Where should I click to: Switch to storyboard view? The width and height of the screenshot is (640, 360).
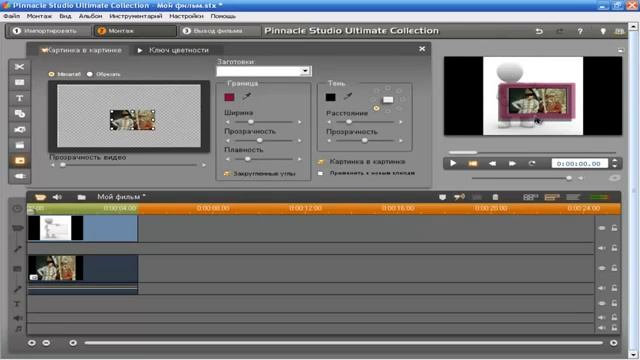click(530, 197)
